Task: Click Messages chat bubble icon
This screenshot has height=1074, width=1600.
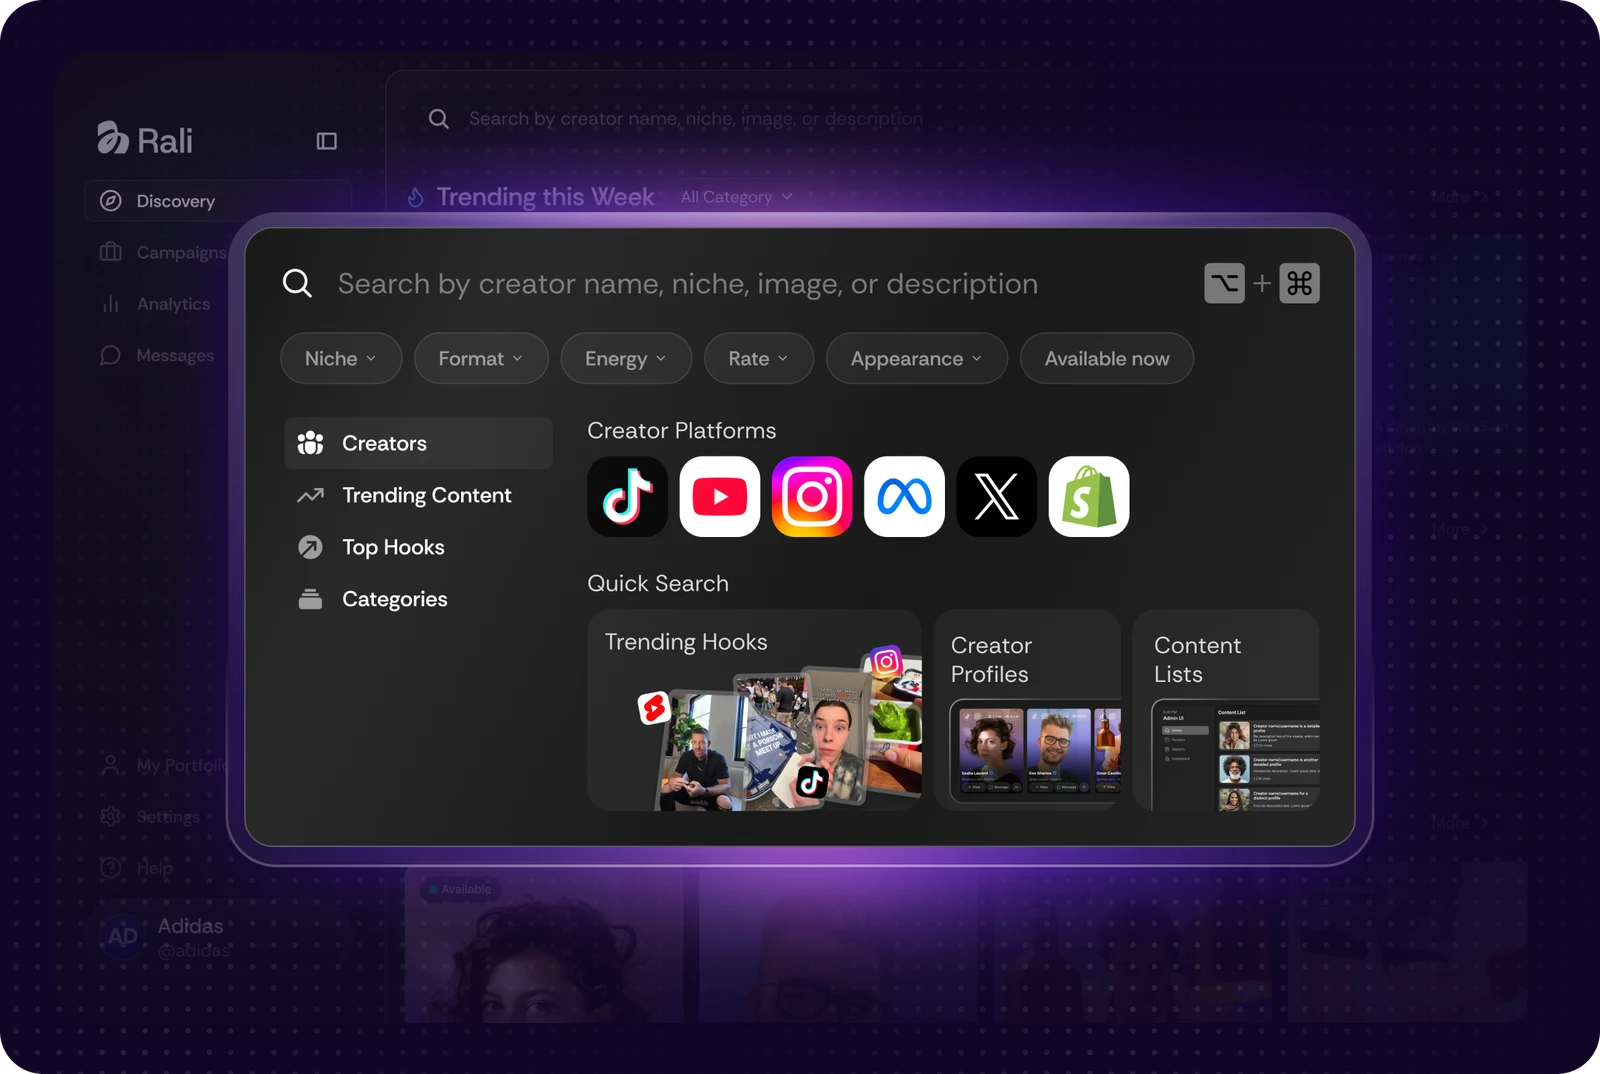Action: pos(111,355)
